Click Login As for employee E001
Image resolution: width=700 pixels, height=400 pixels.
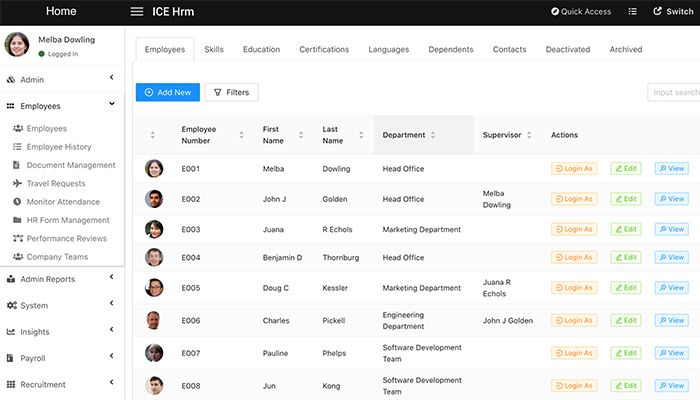[x=574, y=169]
